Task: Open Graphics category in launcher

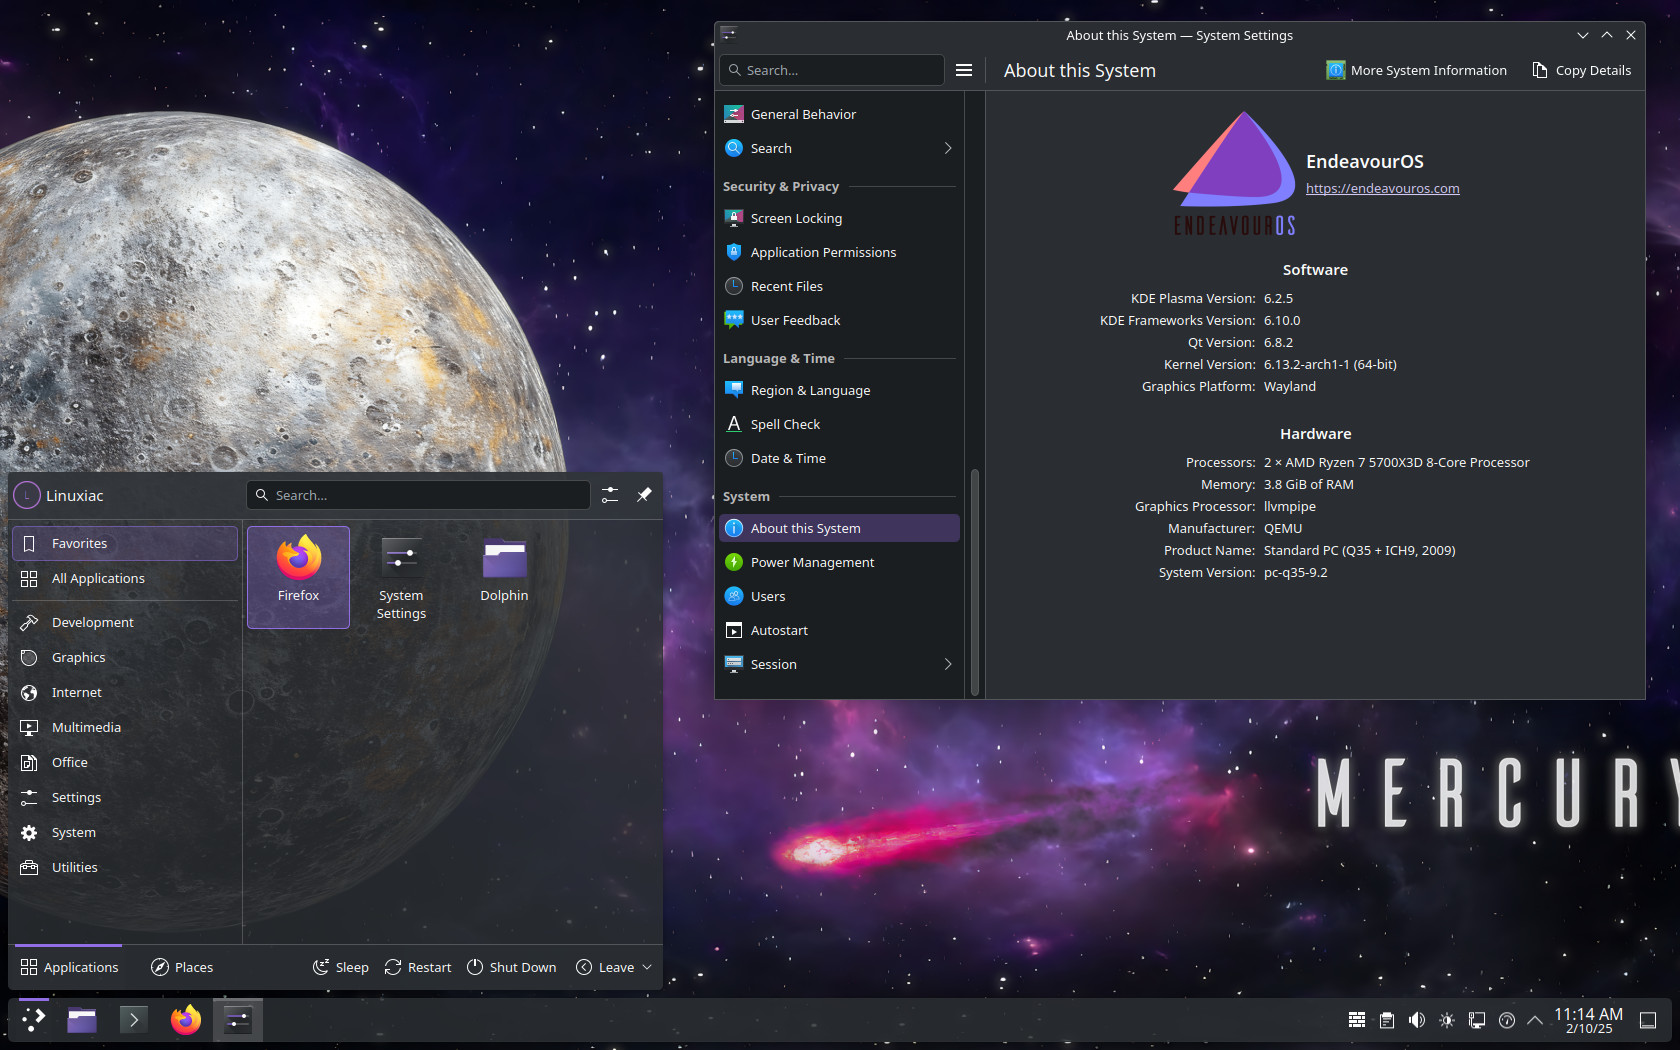Action: pyautogui.click(x=125, y=657)
